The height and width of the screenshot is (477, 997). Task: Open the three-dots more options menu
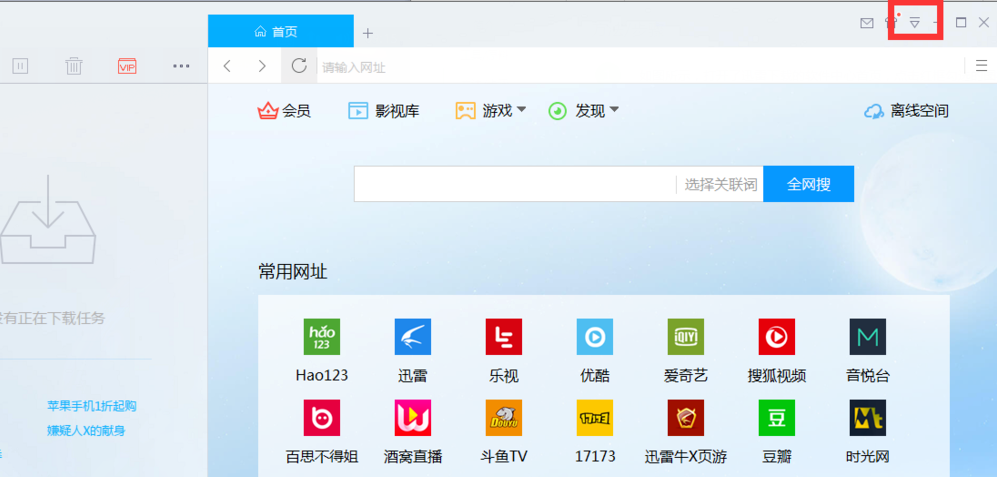(x=181, y=66)
